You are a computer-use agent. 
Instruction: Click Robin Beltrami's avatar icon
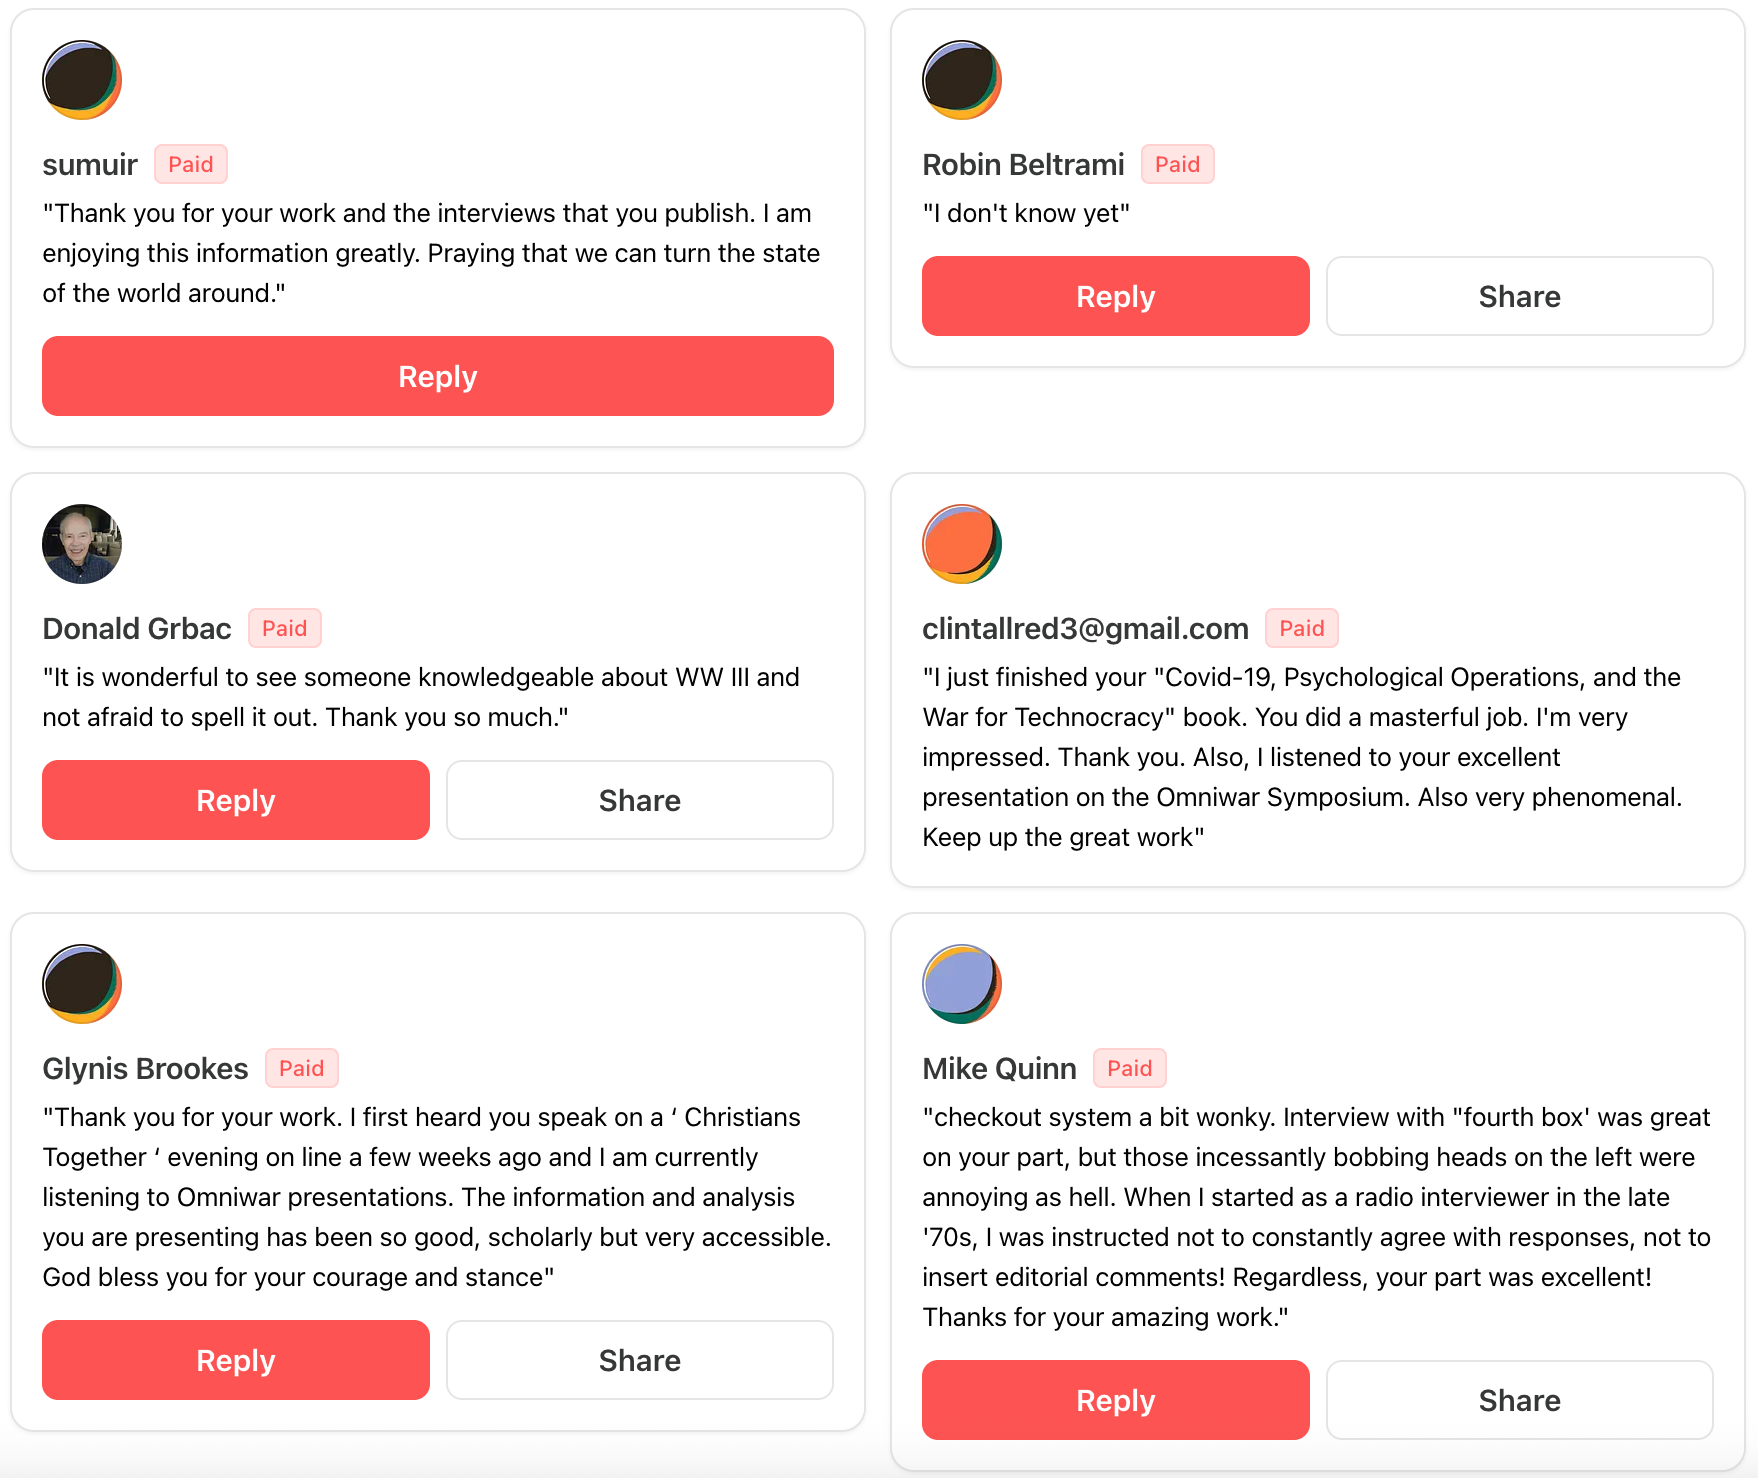pyautogui.click(x=962, y=80)
